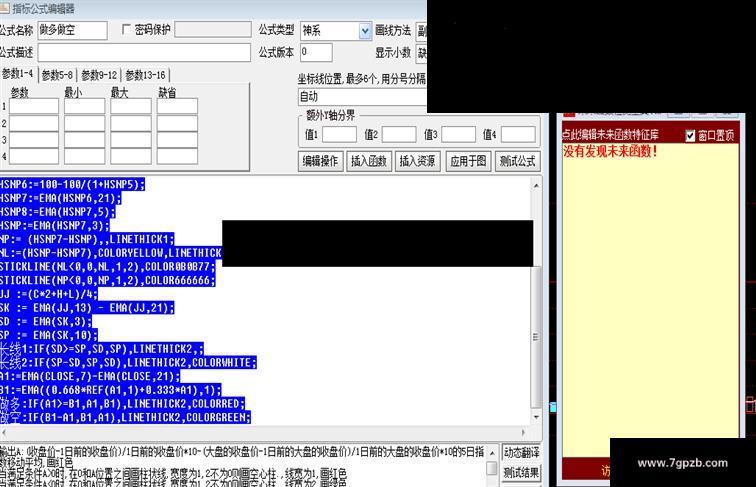Click code line SD := EMA(SK,3);
The width and height of the screenshot is (756, 487).
coord(46,321)
